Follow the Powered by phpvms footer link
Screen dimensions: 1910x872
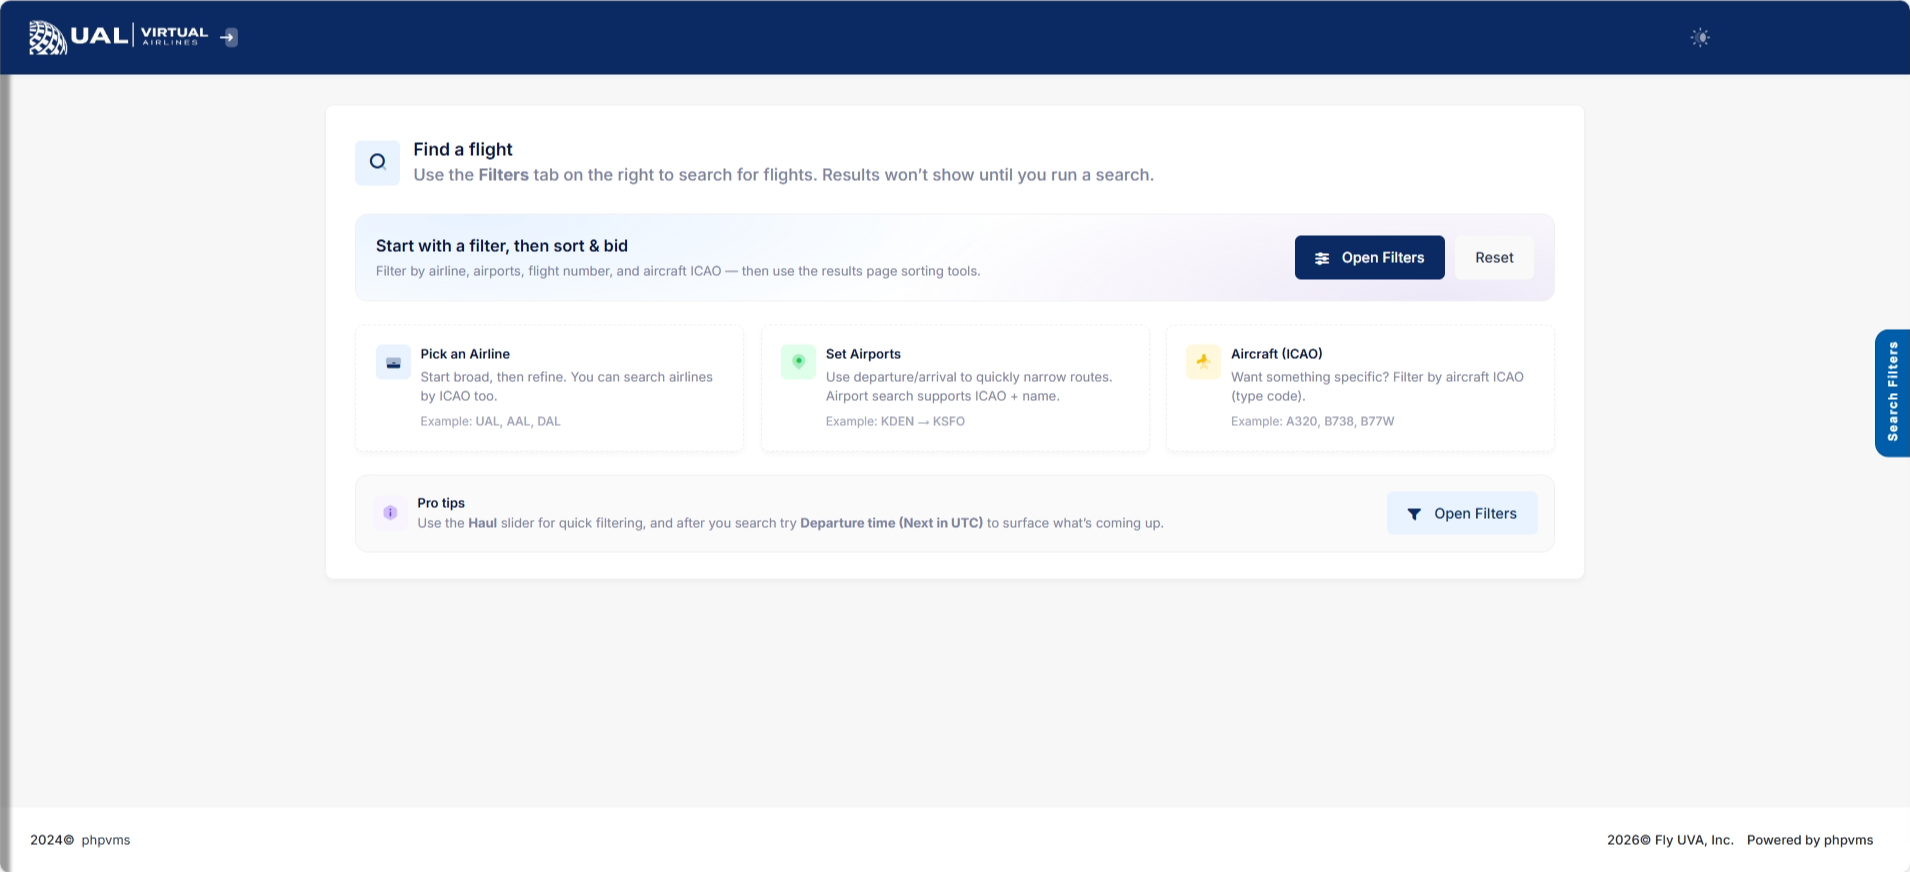pyautogui.click(x=1809, y=840)
